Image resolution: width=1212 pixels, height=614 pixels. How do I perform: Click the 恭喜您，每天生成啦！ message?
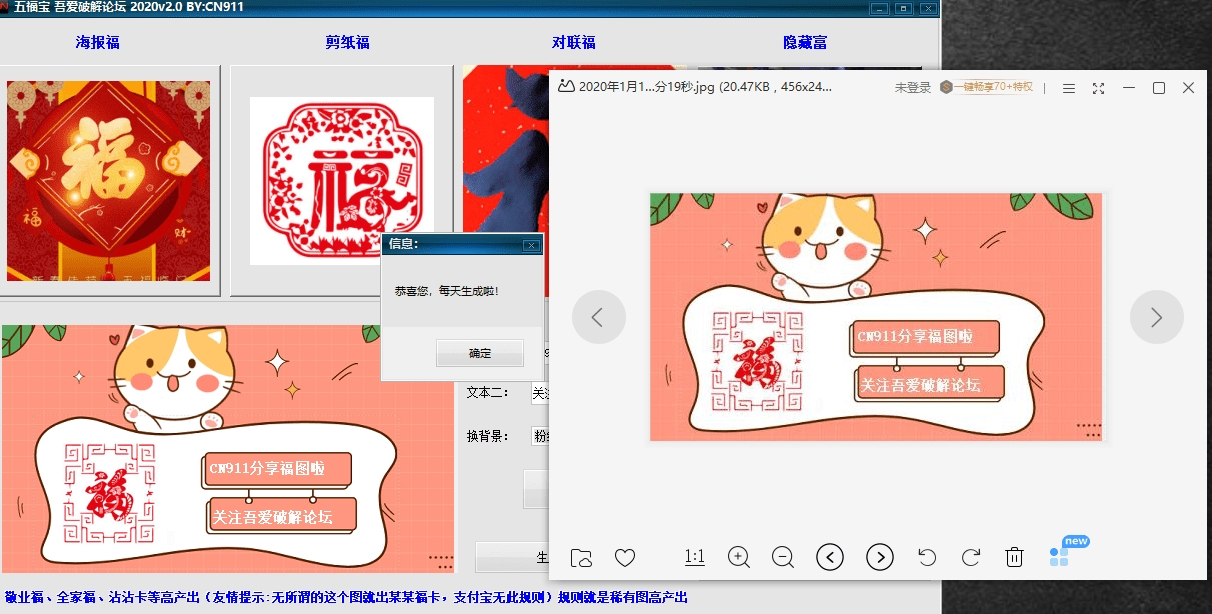coord(446,291)
